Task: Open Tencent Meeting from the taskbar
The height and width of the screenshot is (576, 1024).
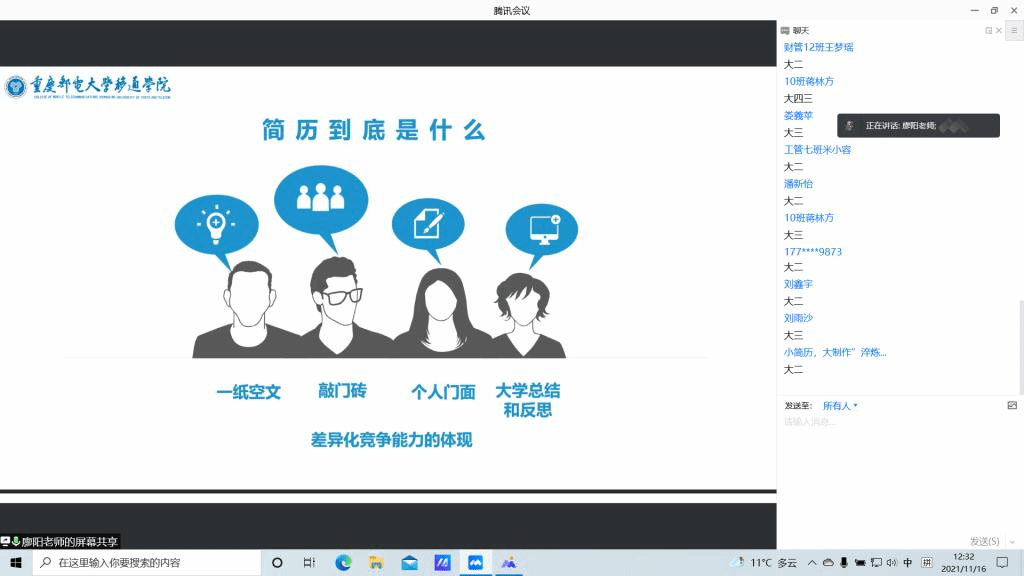Action: tap(475, 563)
